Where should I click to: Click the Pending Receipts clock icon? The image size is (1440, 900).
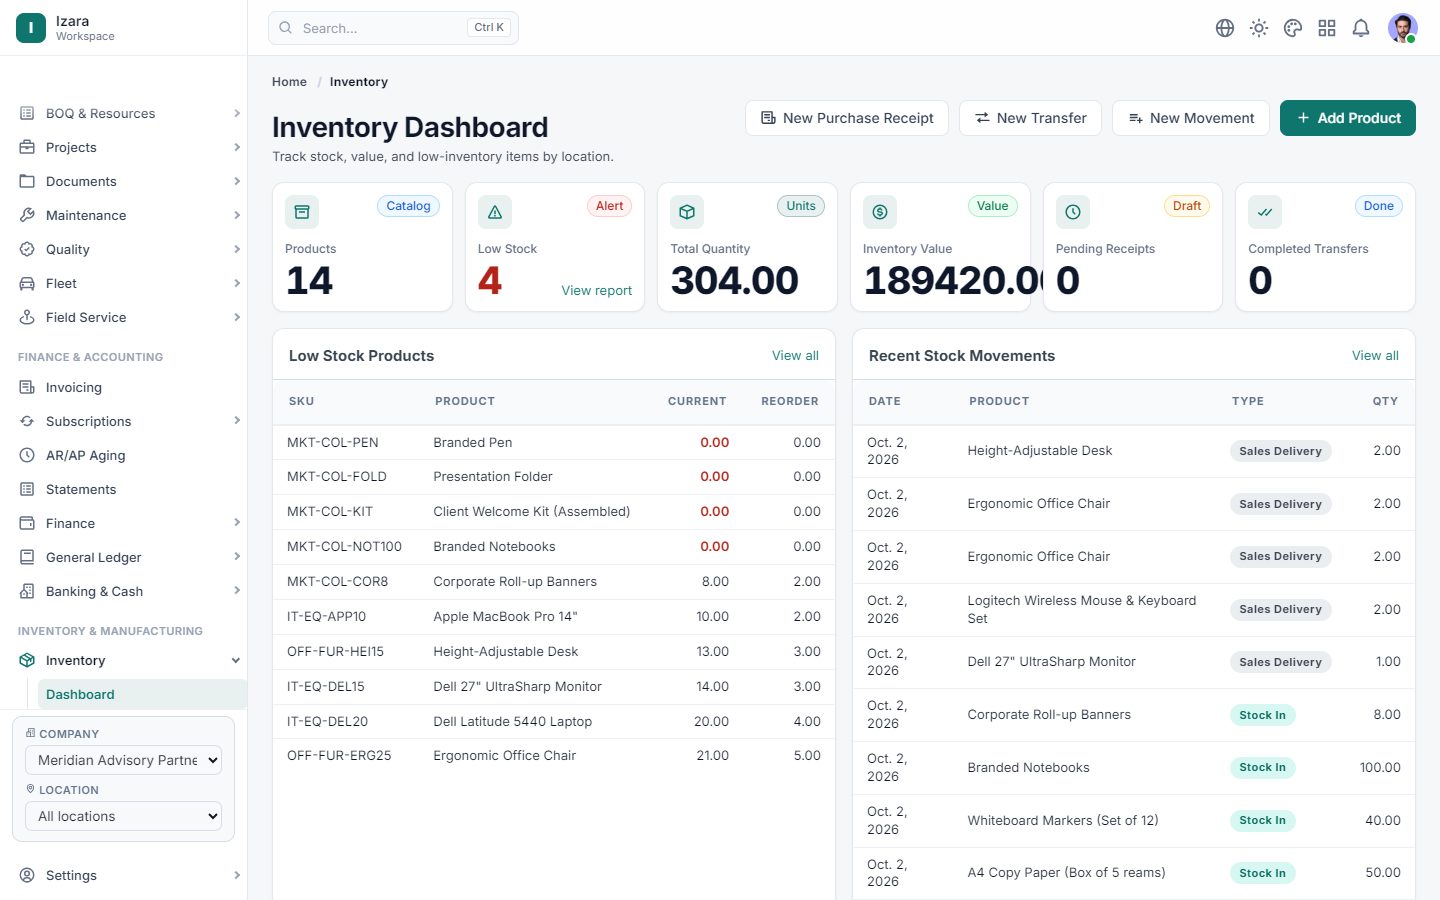point(1073,212)
